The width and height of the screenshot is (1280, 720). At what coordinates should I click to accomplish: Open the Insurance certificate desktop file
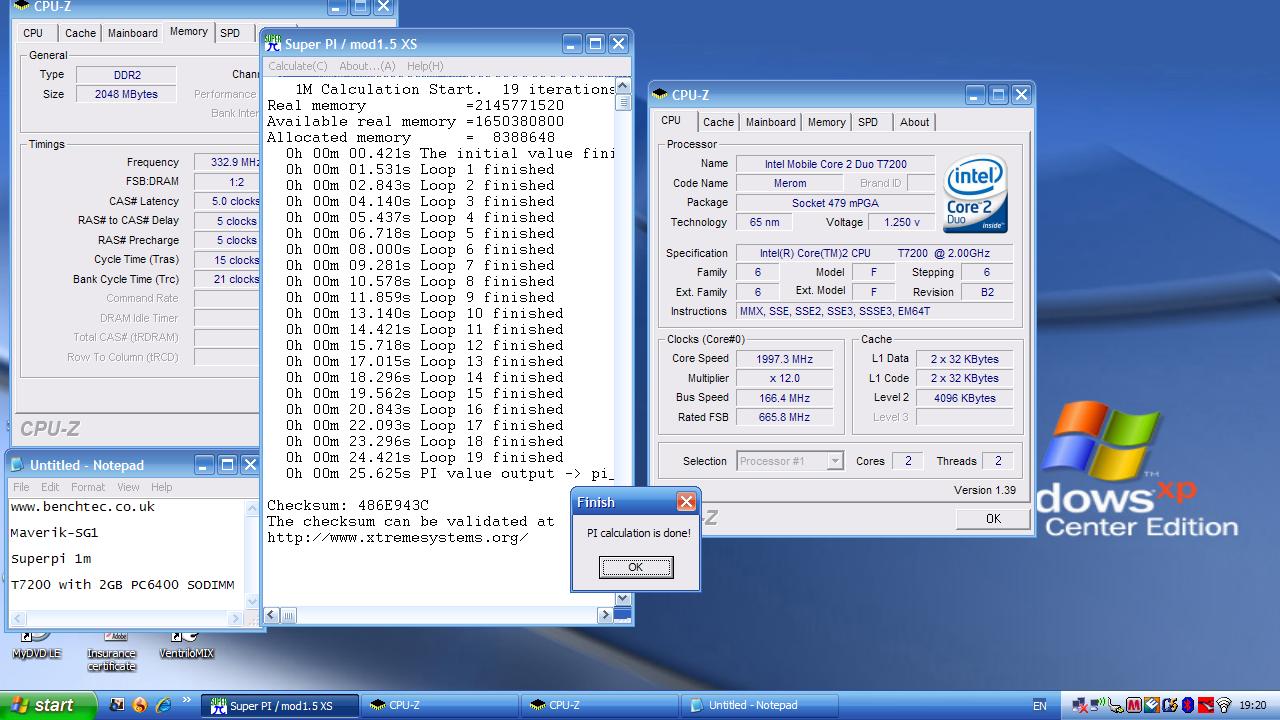click(x=111, y=652)
